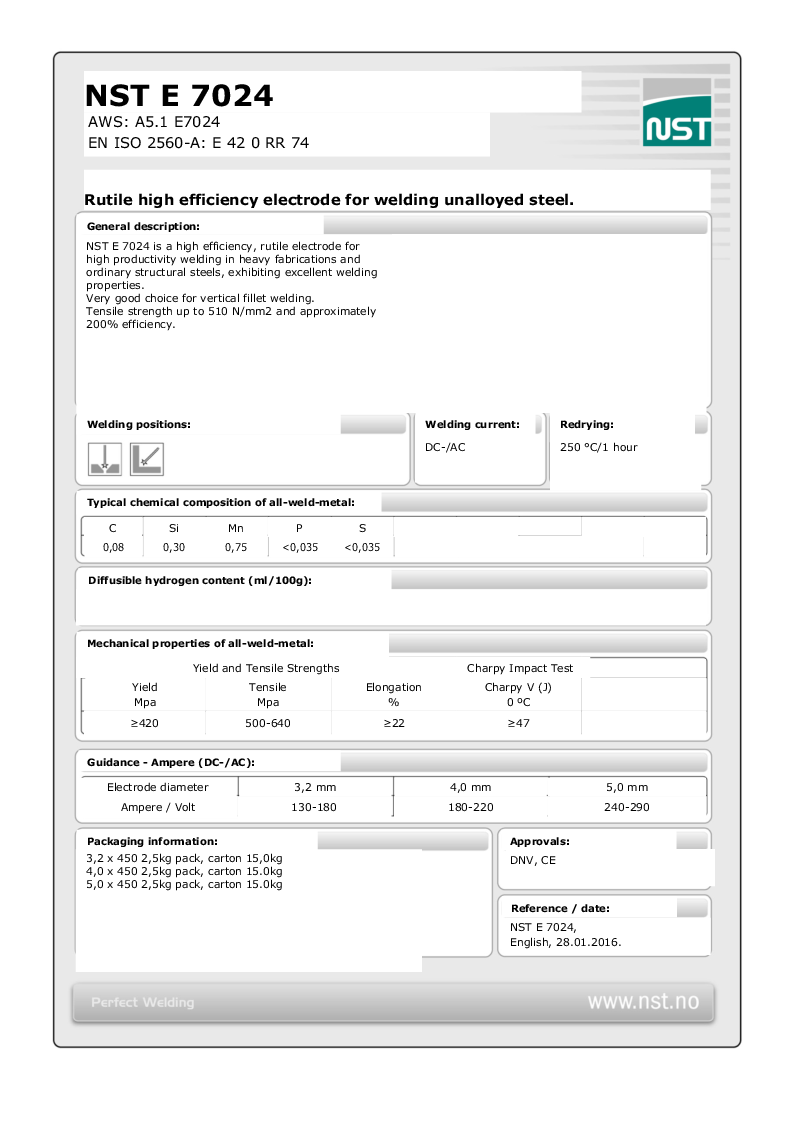
Task: Select the '3,2 mm' diameter cell
Action: [x=315, y=787]
